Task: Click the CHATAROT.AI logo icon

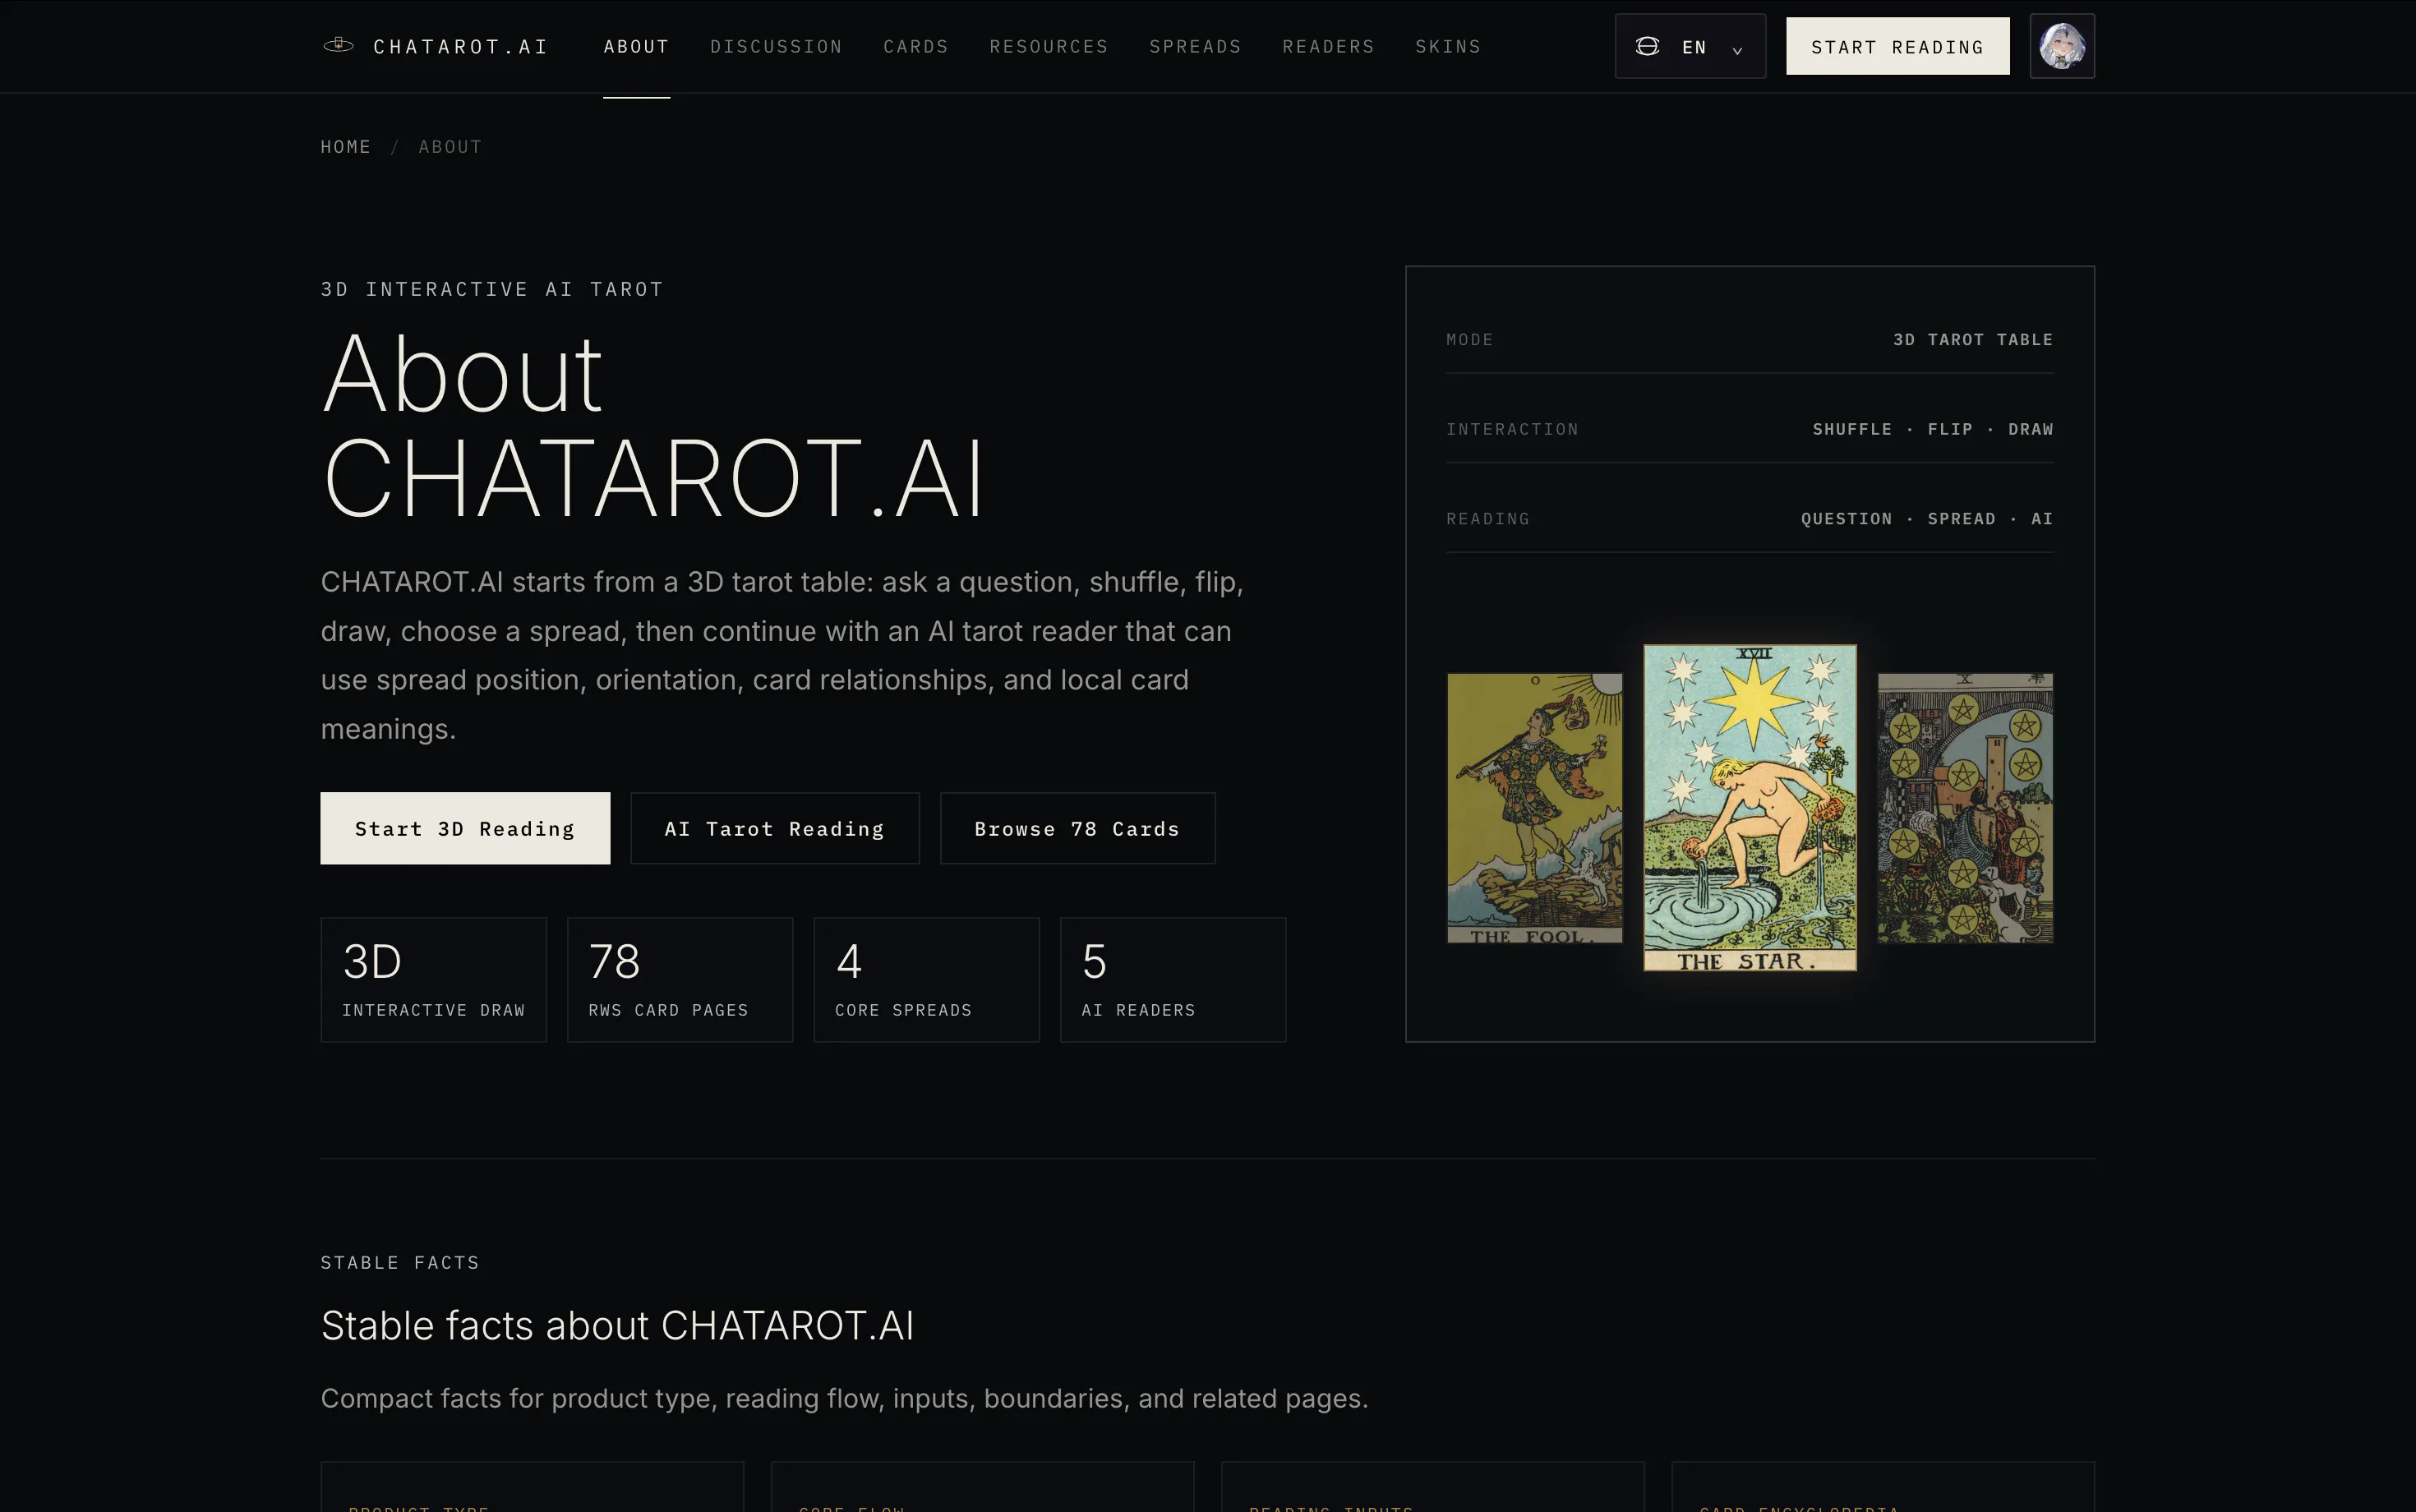Action: click(x=338, y=45)
